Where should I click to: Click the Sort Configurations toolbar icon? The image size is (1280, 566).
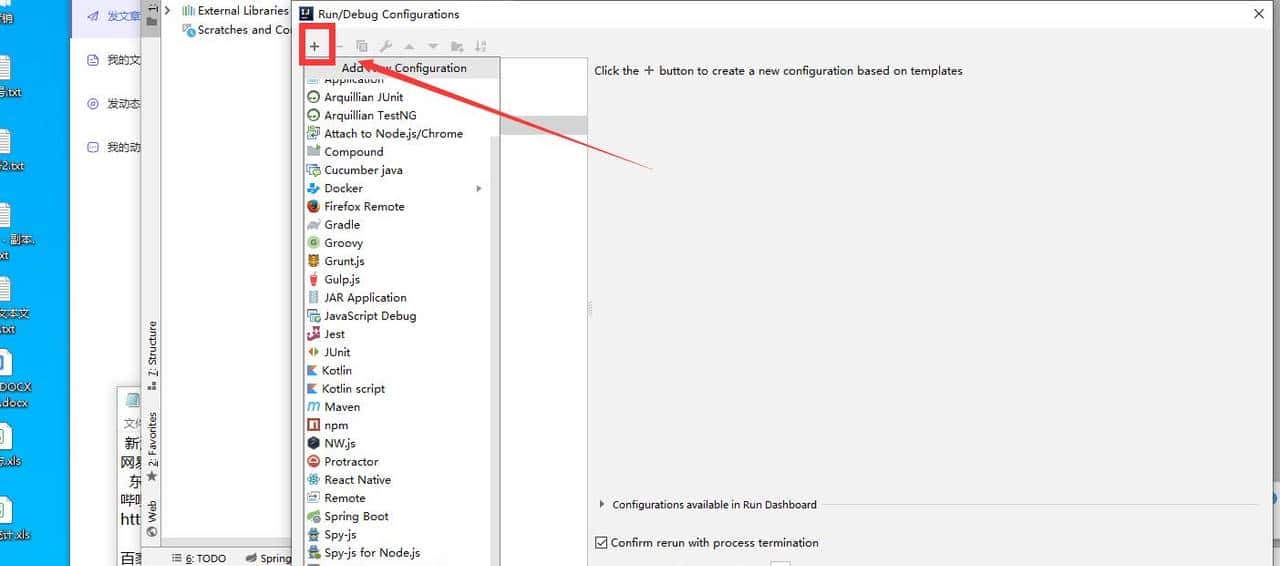point(481,46)
